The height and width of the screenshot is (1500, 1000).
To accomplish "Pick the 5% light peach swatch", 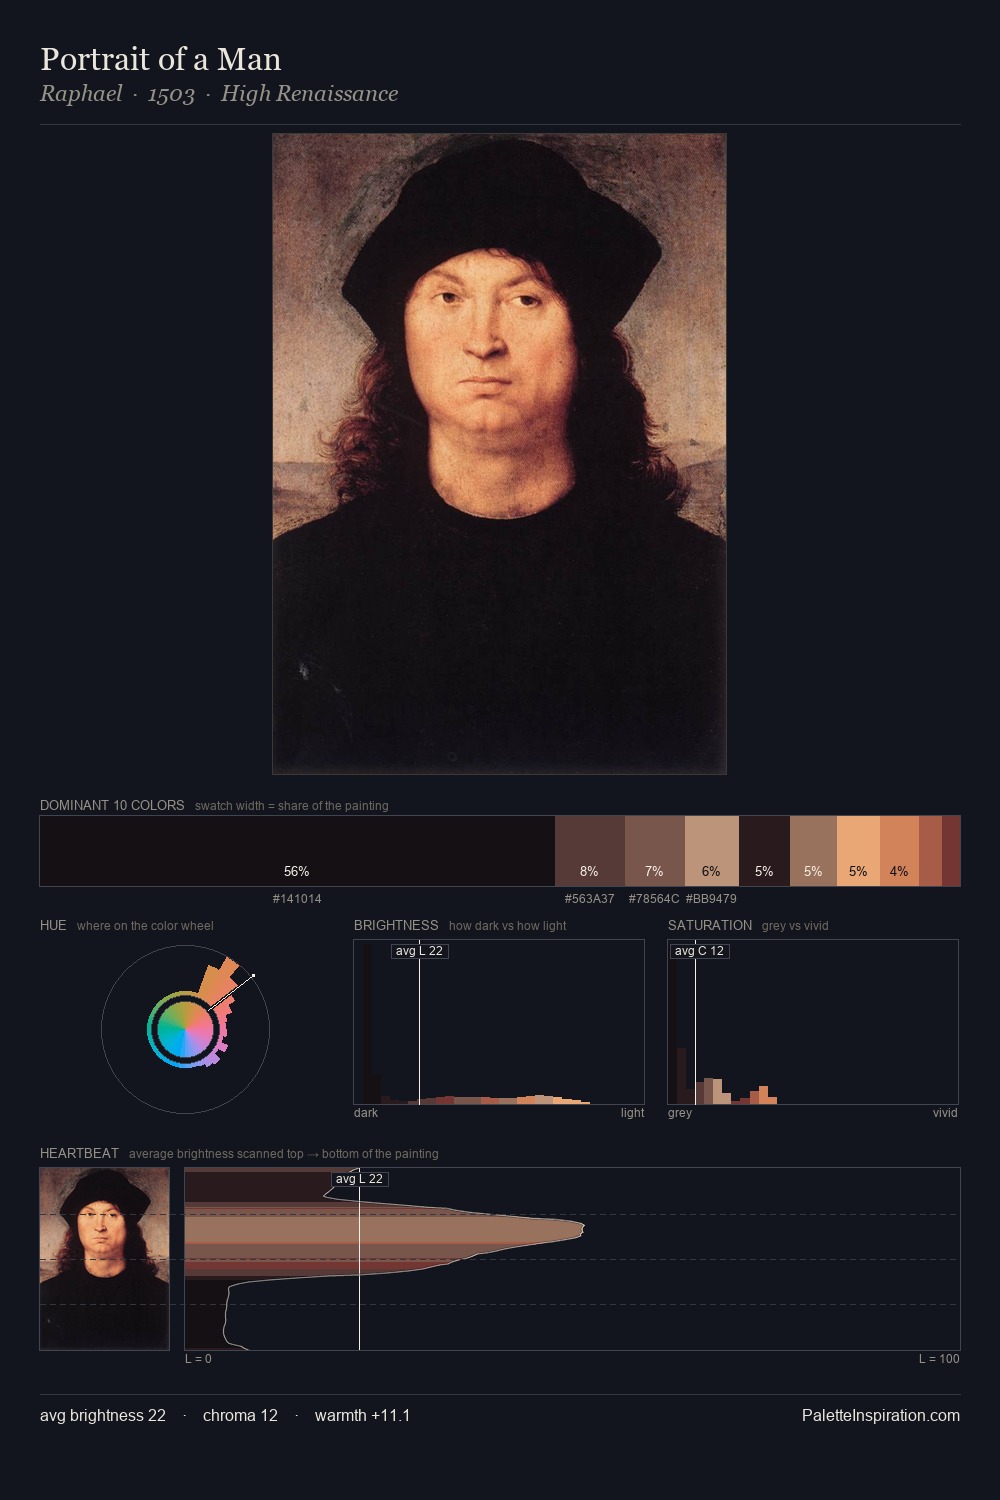I will [x=858, y=851].
